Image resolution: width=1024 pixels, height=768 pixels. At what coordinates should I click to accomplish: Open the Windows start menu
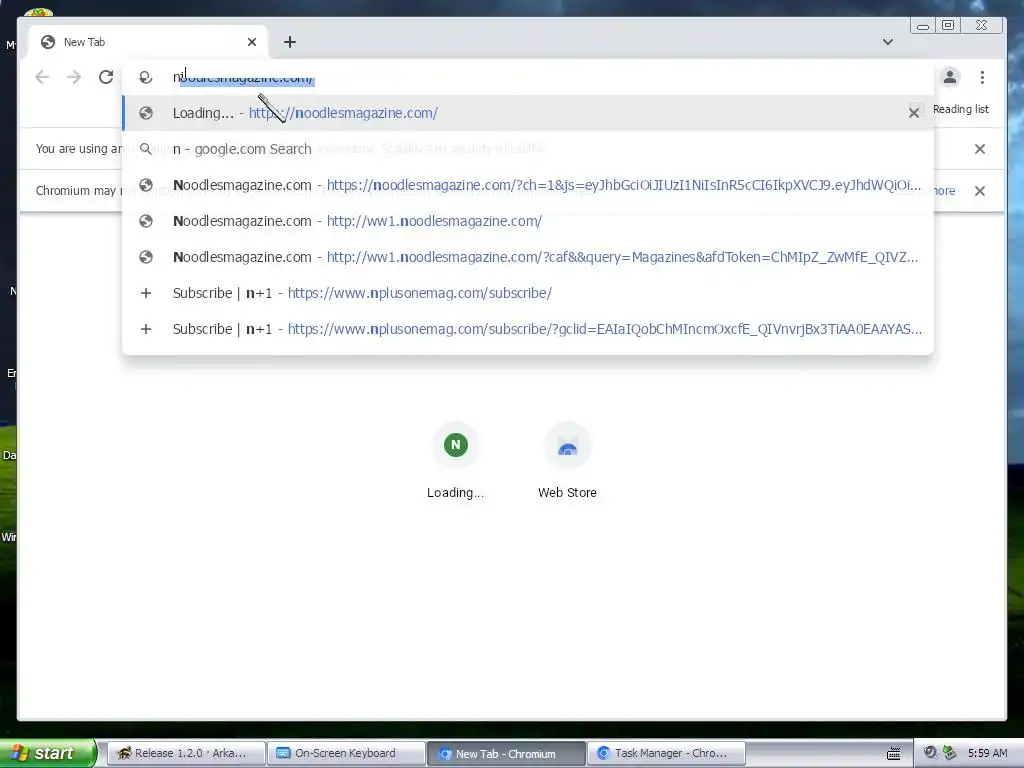[x=47, y=753]
